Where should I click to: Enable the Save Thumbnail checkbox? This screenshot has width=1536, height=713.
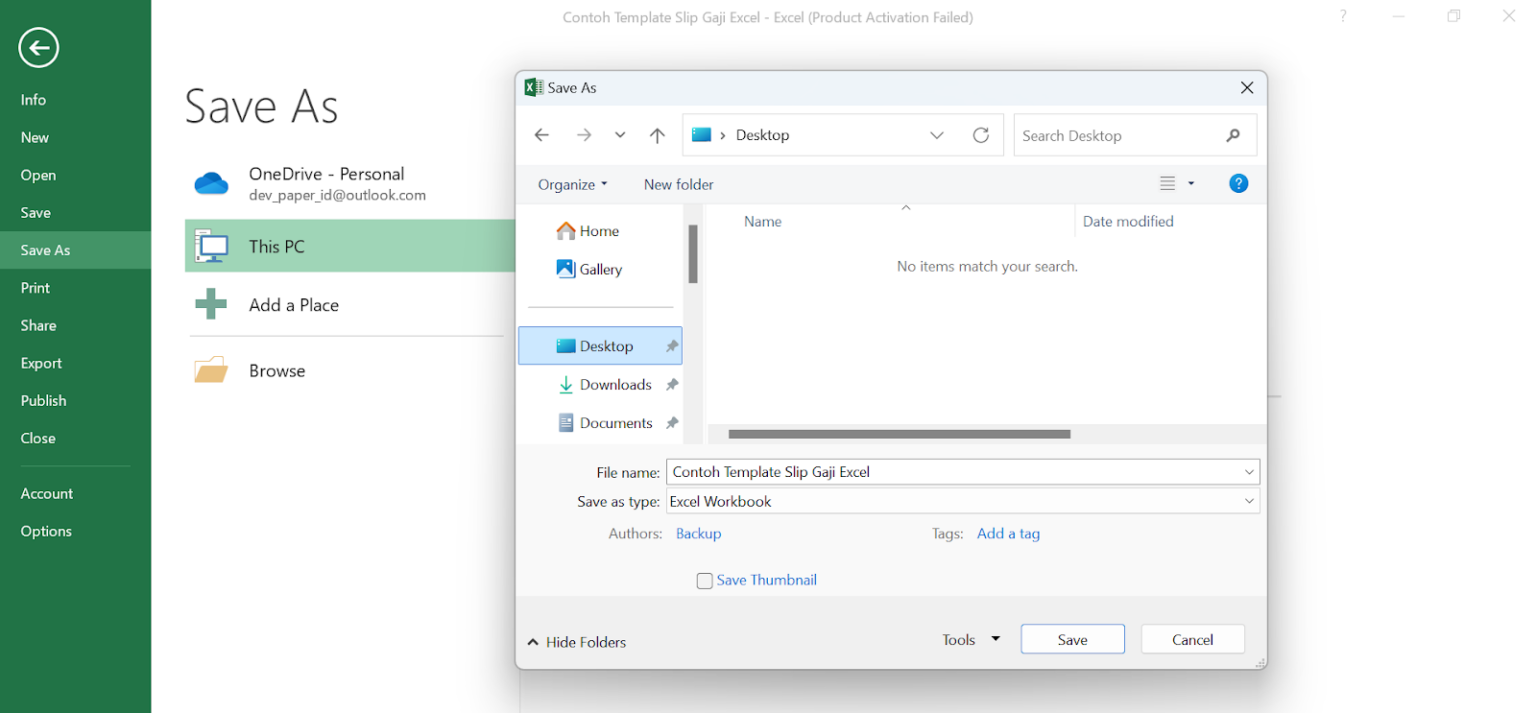pos(704,580)
